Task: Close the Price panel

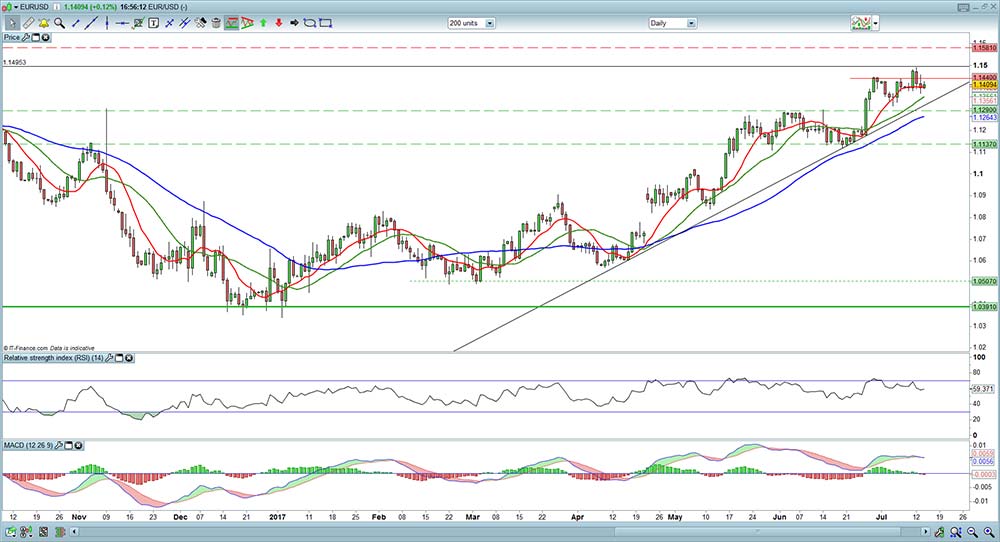Action: [x=45, y=38]
